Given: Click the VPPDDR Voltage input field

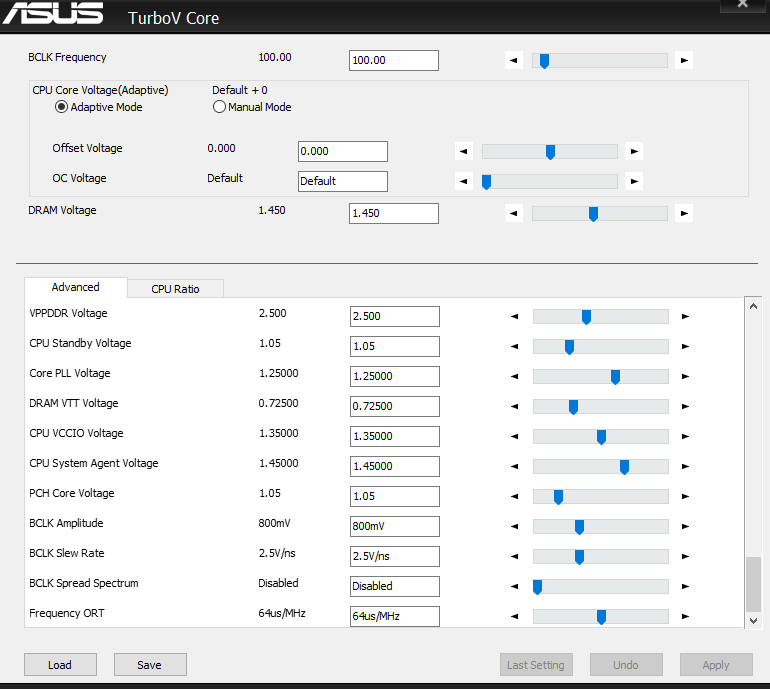Looking at the screenshot, I should (395, 316).
